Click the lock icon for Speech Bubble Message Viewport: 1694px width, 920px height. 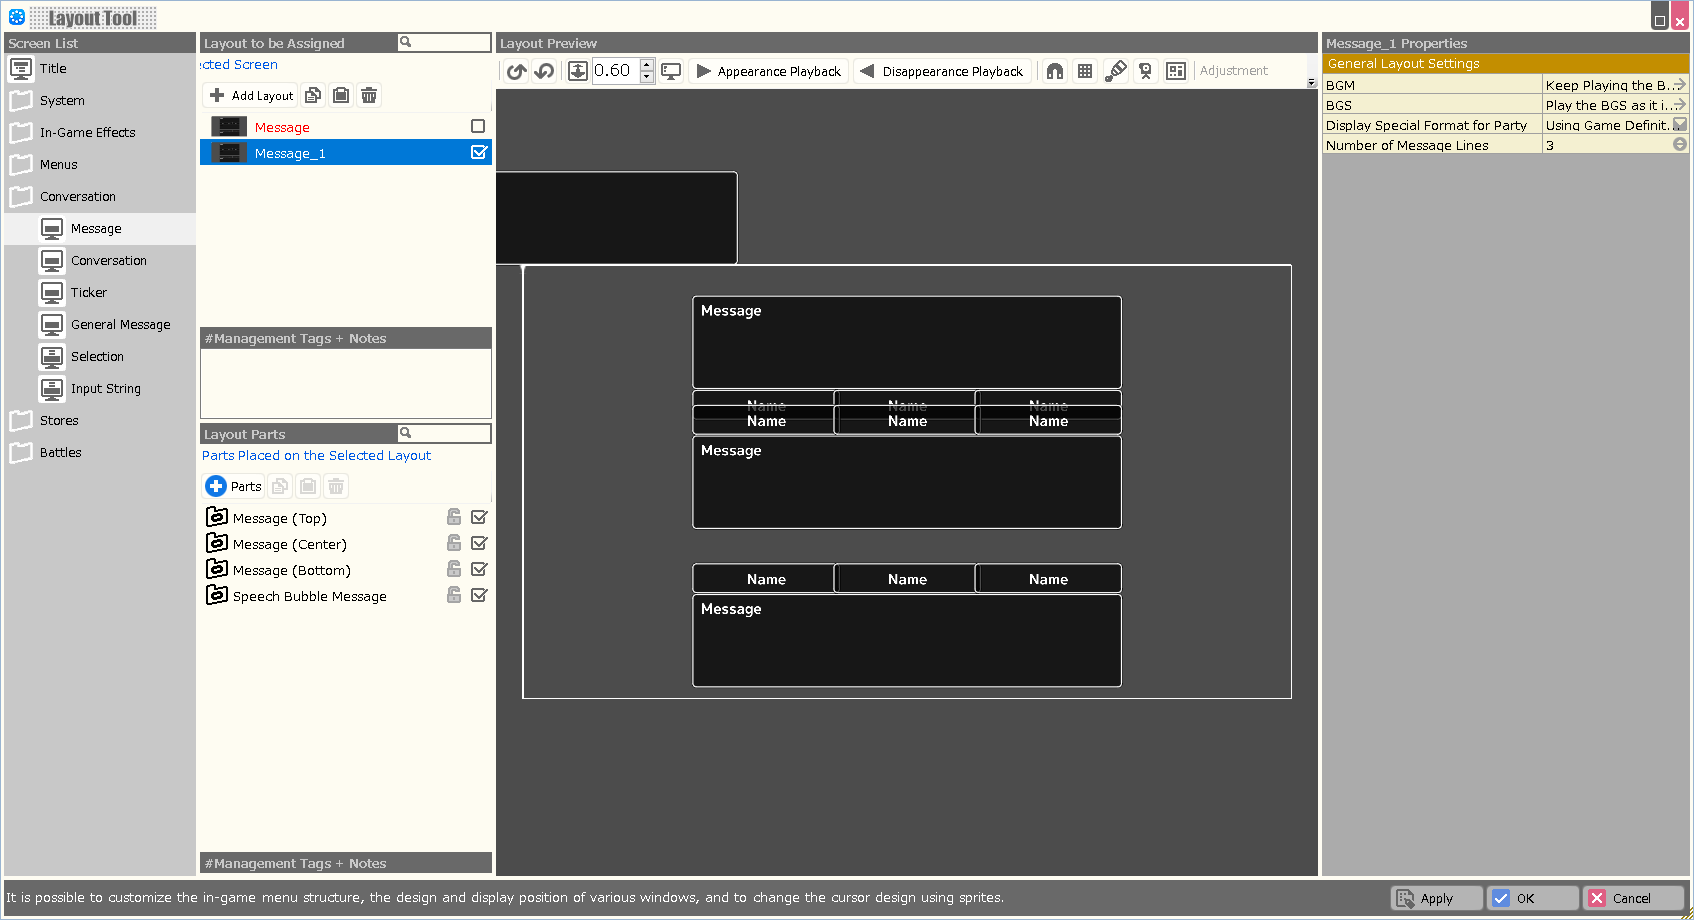pos(454,595)
